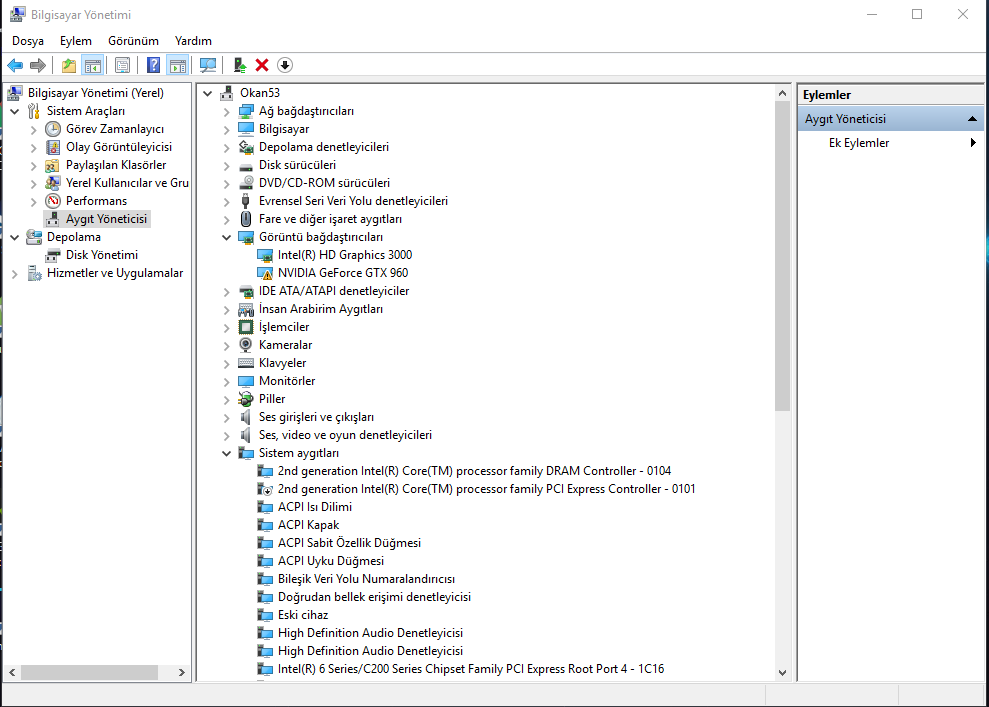
Task: Click the Fare ve diğer işaret aygıtları mouse icon
Action: [x=245, y=219]
